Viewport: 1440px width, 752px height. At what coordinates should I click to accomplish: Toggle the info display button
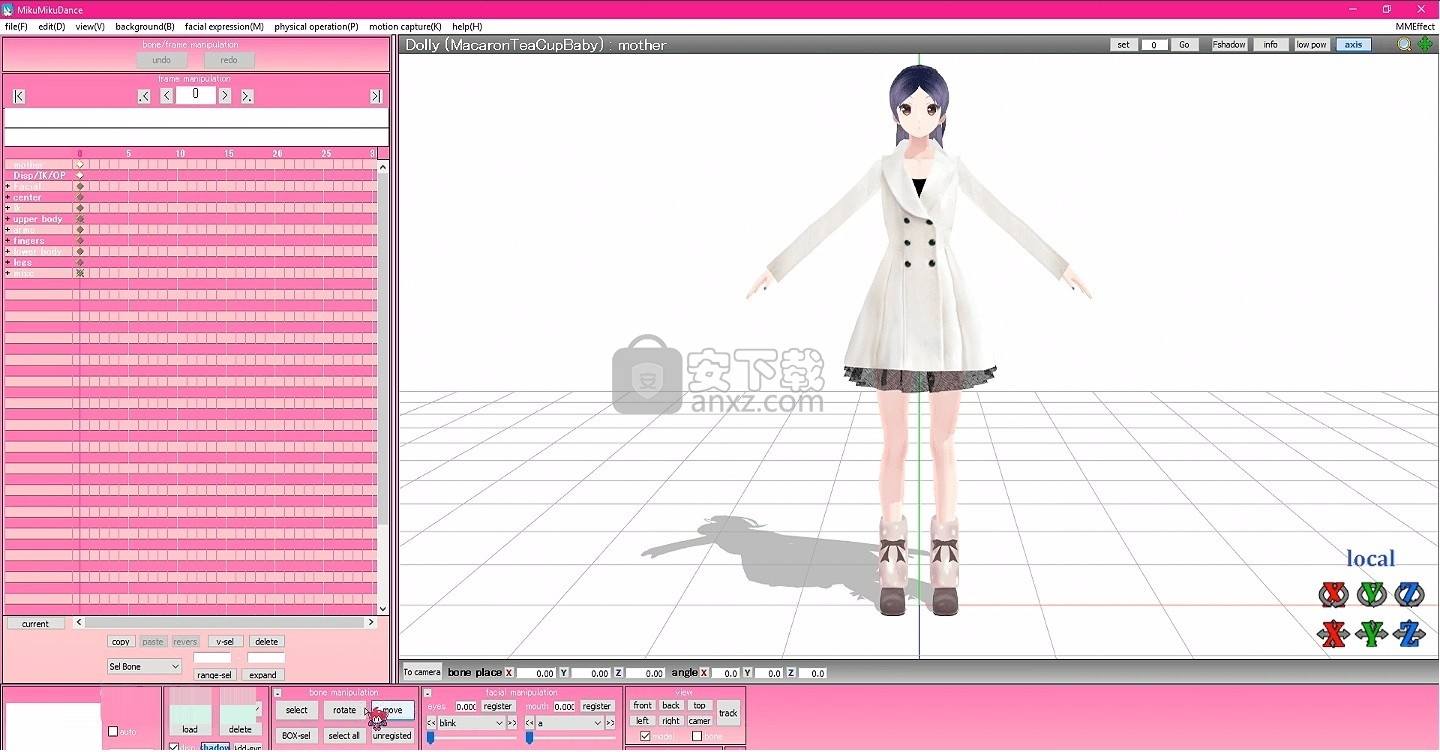pyautogui.click(x=1270, y=45)
